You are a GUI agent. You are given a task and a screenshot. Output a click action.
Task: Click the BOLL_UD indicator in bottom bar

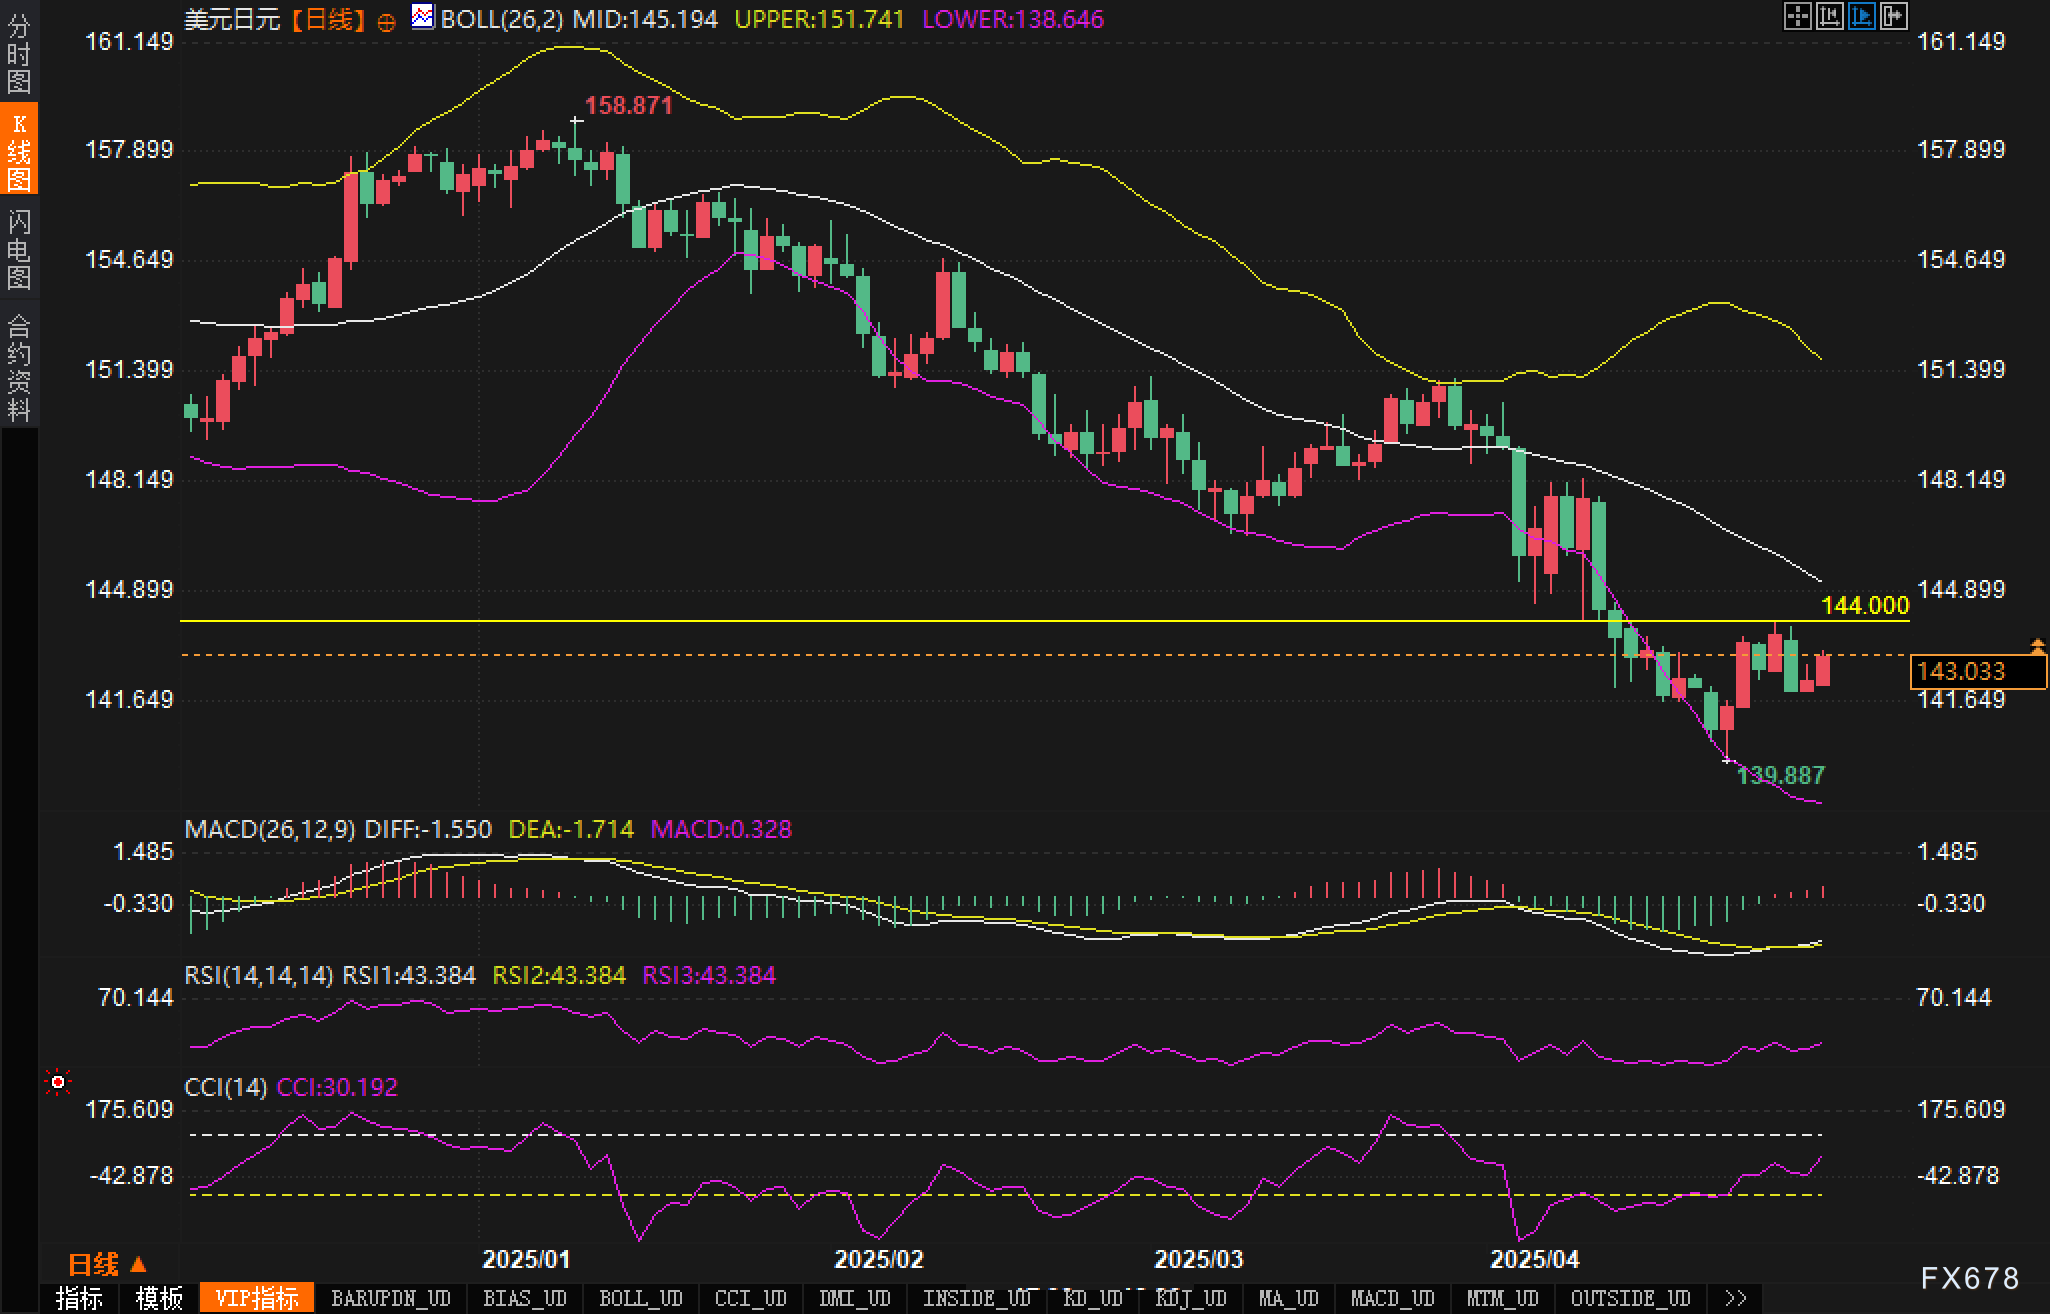click(640, 1298)
